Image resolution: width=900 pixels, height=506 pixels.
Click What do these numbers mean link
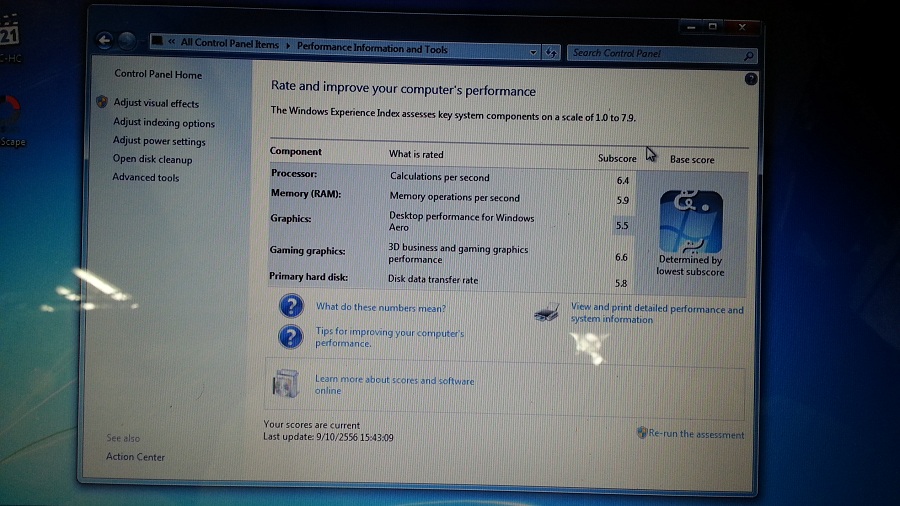click(x=381, y=308)
